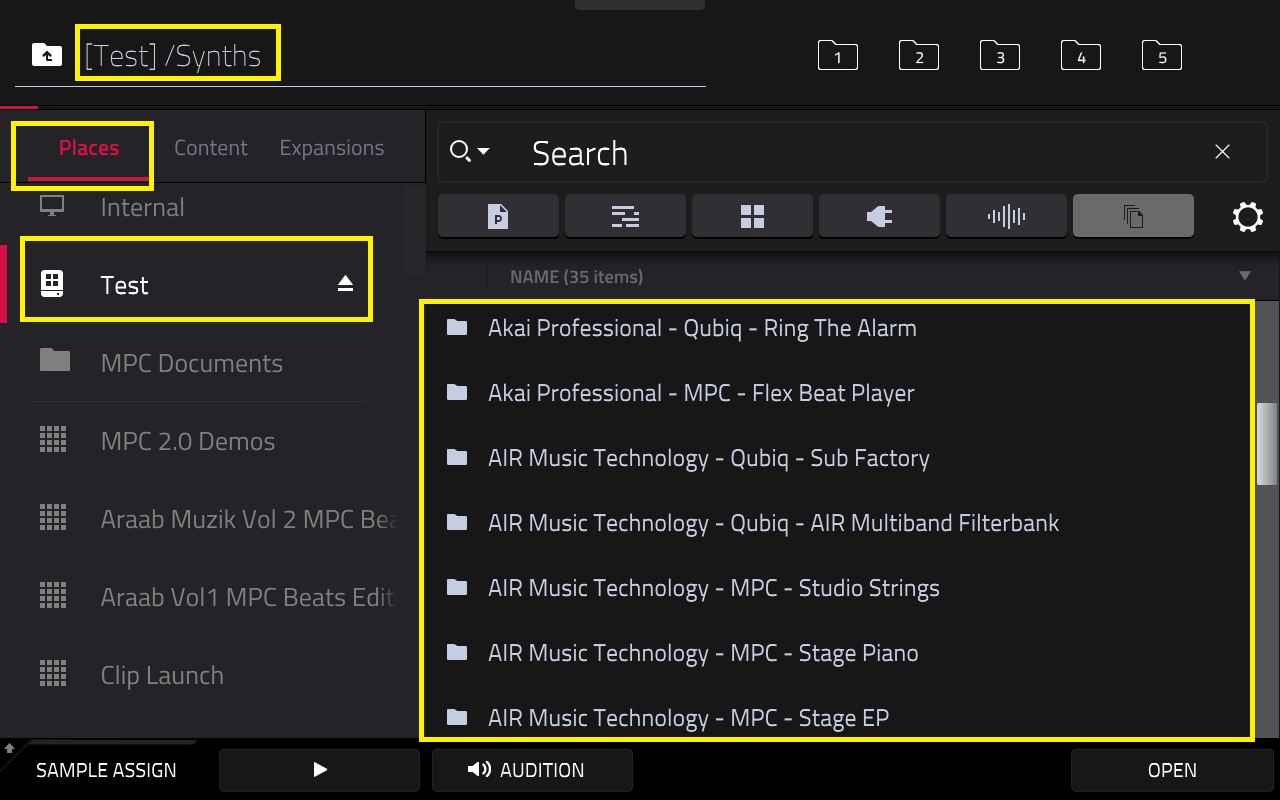
Task: Click folder icon beside Studio Strings
Action: coord(457,587)
